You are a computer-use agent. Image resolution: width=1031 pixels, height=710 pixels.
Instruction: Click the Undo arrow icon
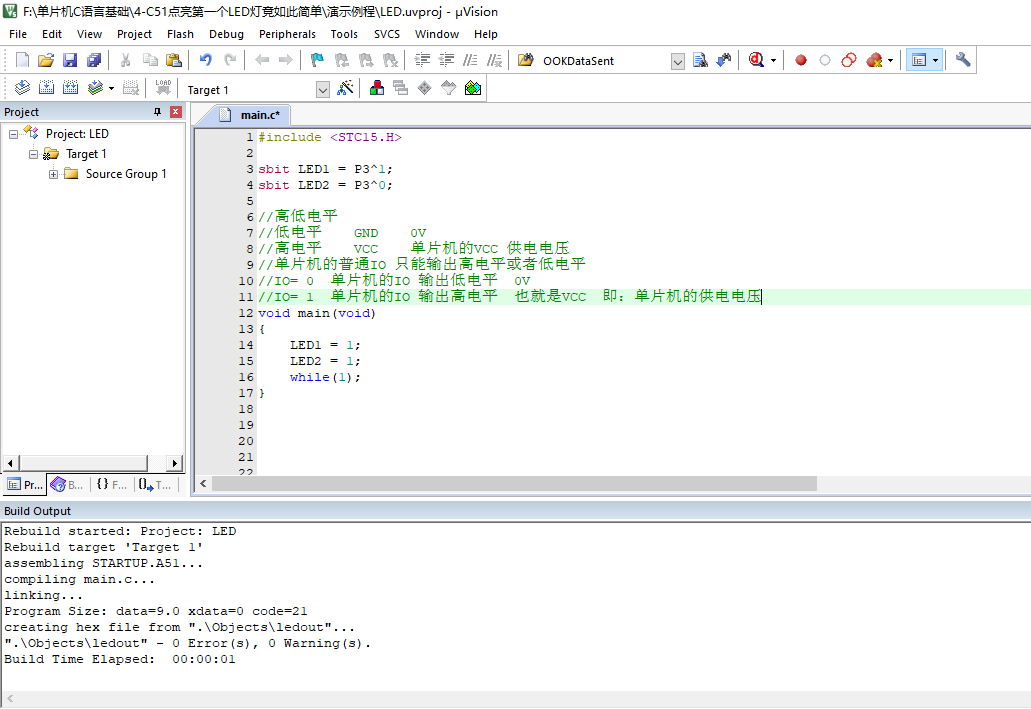pos(206,60)
